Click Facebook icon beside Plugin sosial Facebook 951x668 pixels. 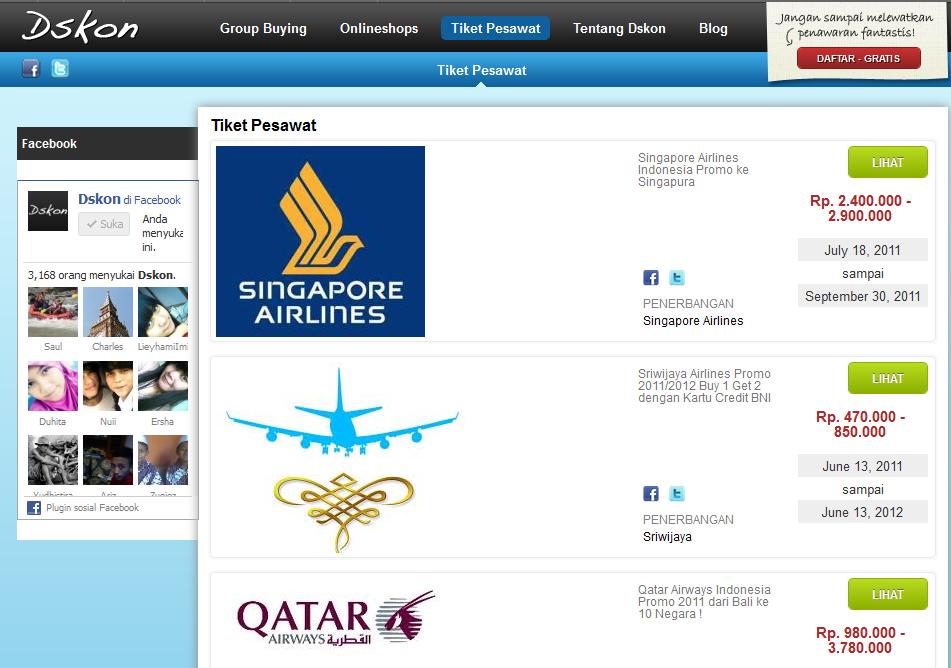point(34,508)
